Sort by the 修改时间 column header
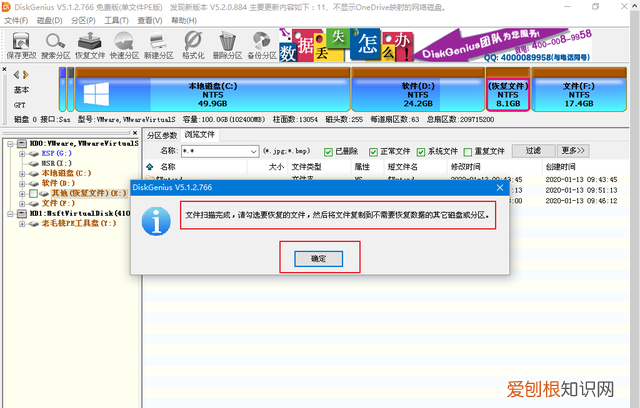The width and height of the screenshot is (640, 408). click(465, 166)
